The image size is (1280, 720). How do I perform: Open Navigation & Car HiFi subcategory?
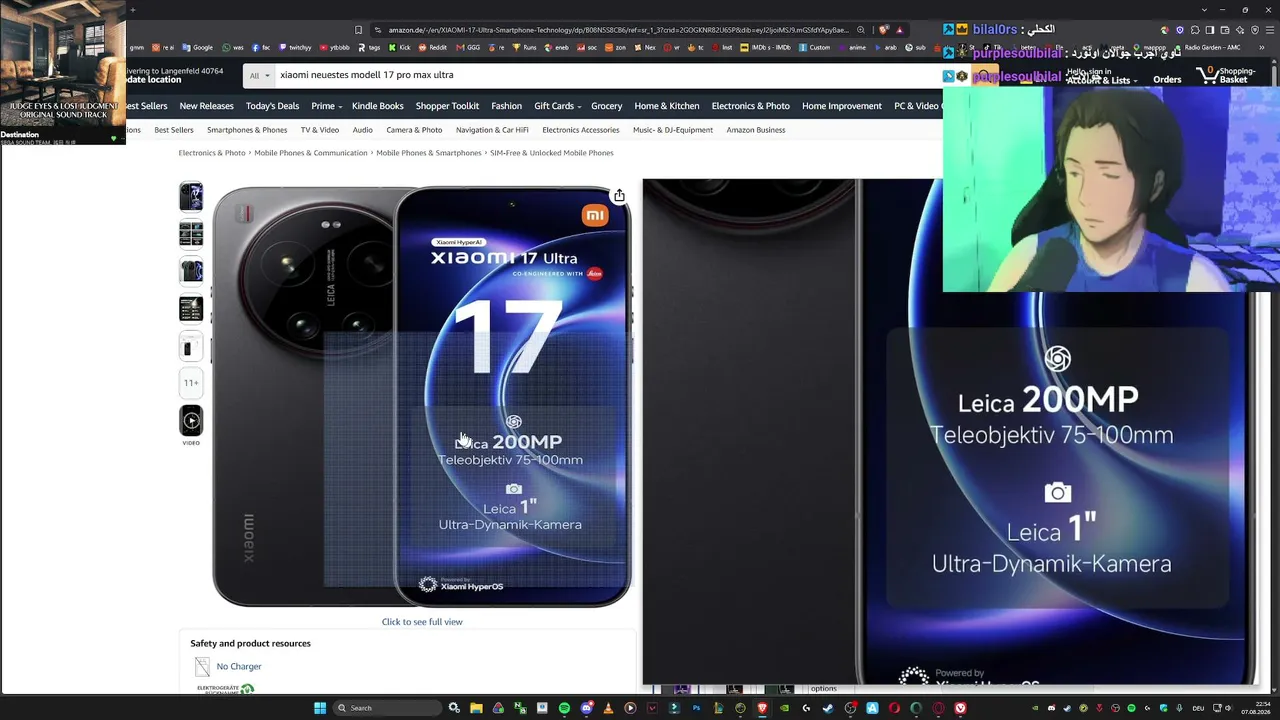pyautogui.click(x=492, y=130)
